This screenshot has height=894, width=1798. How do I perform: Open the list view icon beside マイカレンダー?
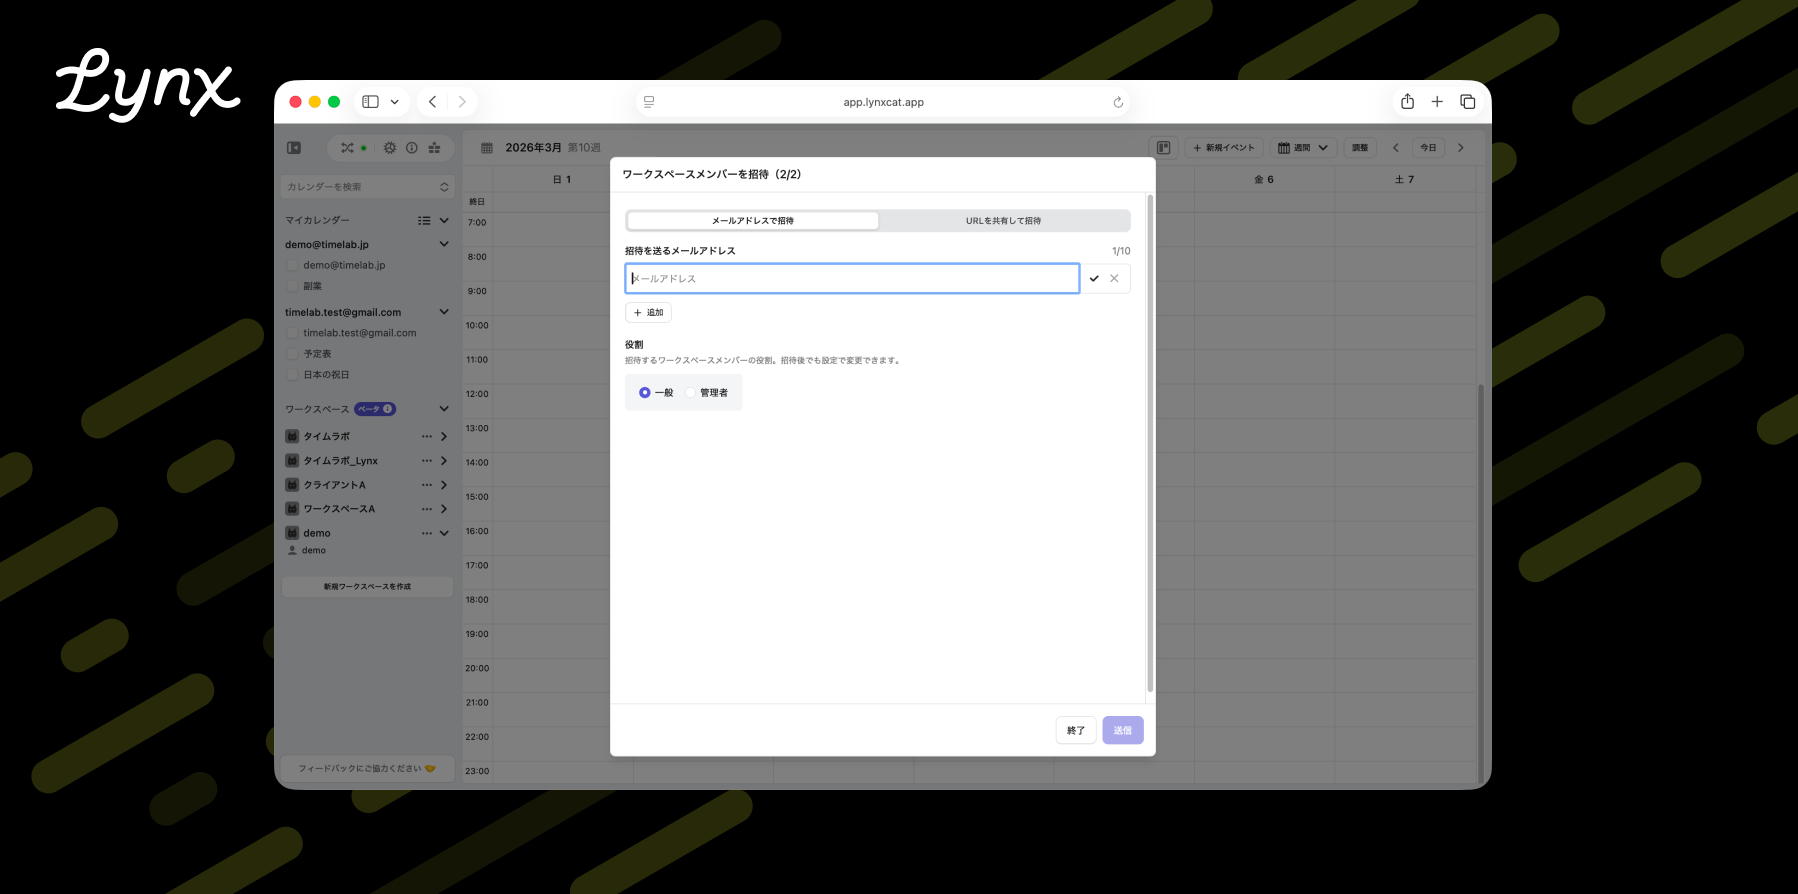click(x=424, y=221)
